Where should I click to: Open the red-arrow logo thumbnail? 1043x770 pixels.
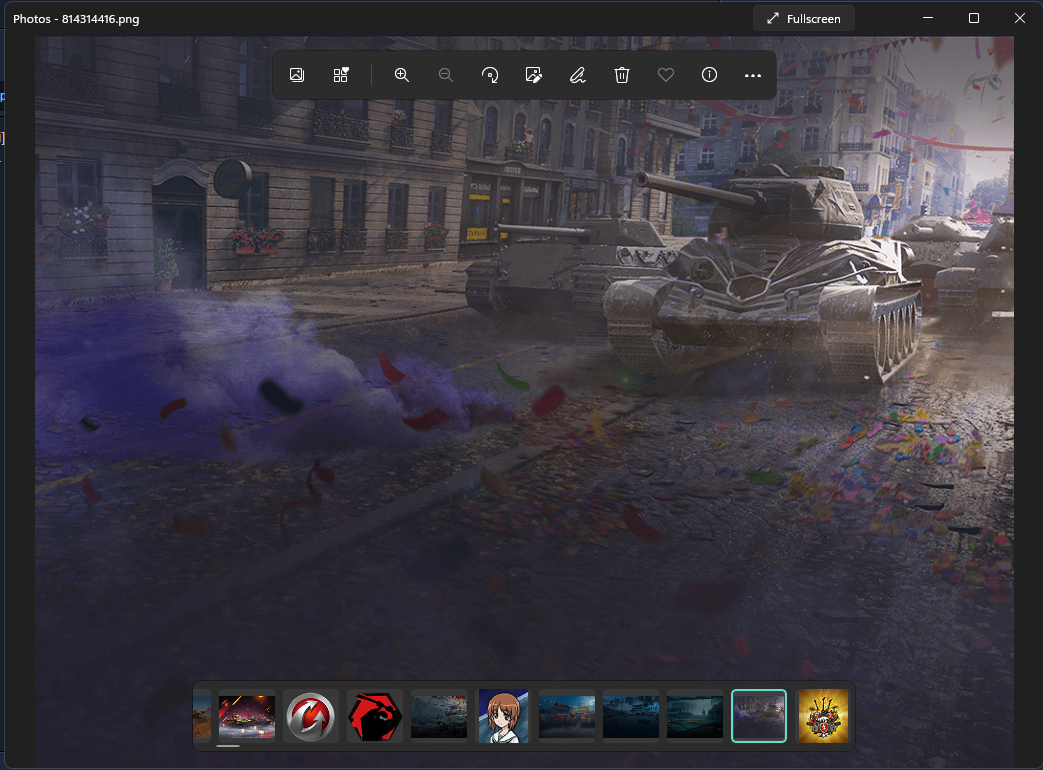click(x=311, y=716)
